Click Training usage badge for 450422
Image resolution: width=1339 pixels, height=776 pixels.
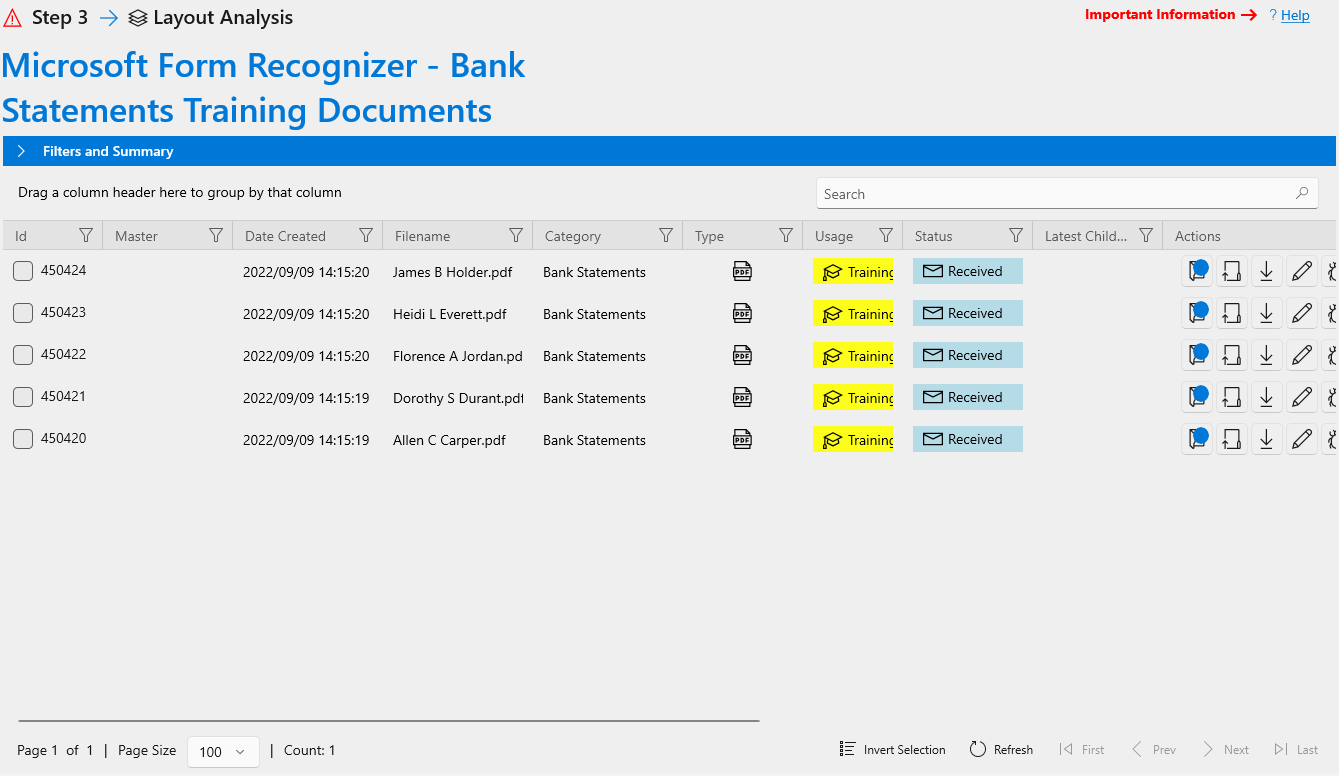tap(853, 355)
